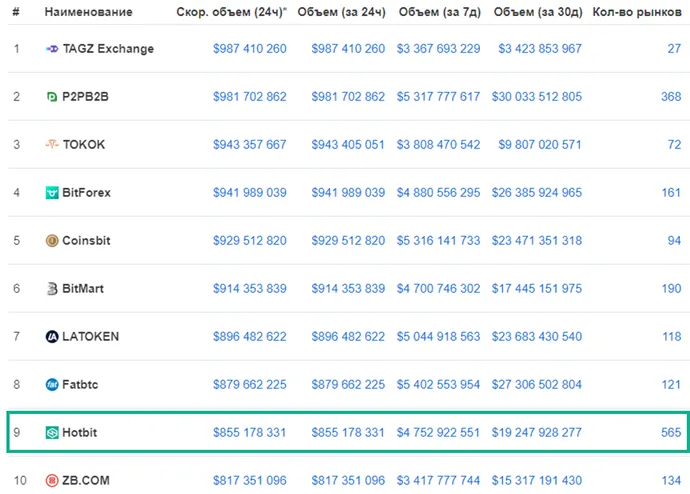The width and height of the screenshot is (690, 494).
Task: Click the Hotbit green logo icon
Action: tap(52, 432)
